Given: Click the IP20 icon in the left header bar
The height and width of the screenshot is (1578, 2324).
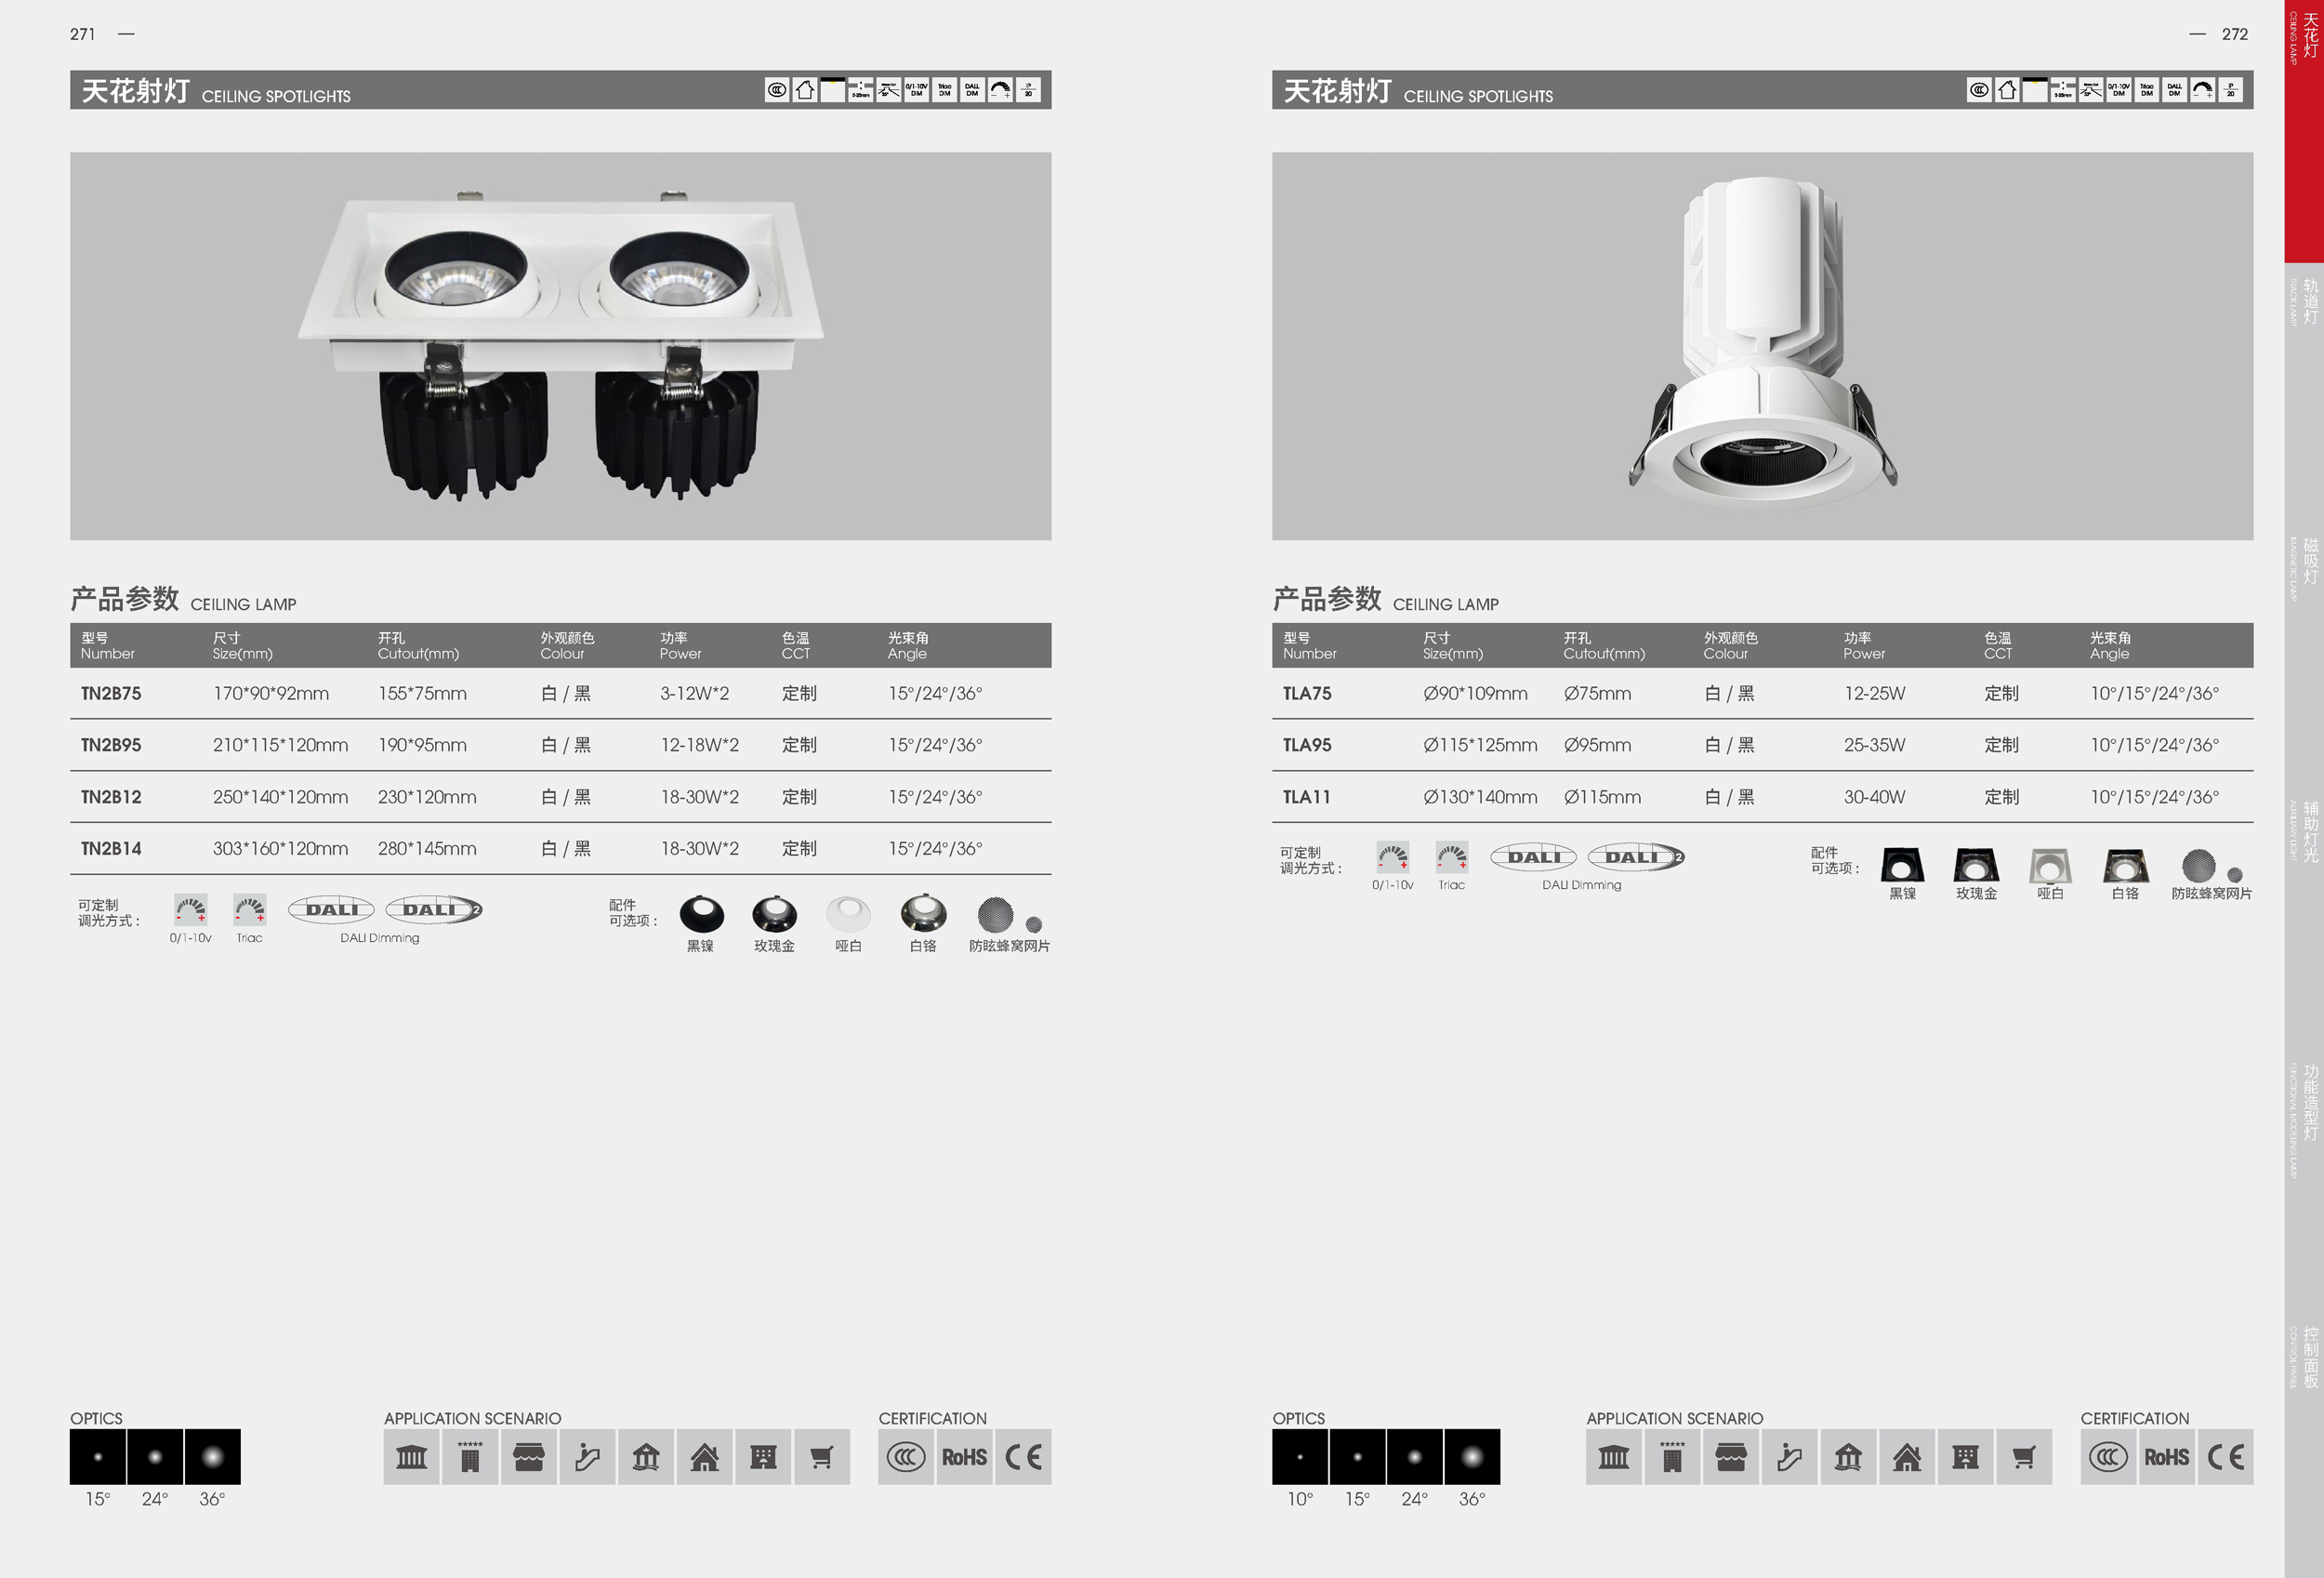Looking at the screenshot, I should pos(1028,90).
